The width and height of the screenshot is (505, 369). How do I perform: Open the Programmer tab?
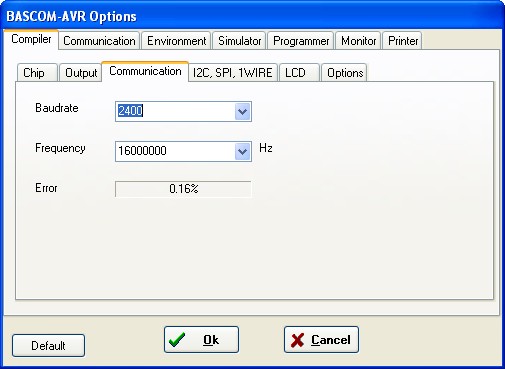tap(301, 41)
